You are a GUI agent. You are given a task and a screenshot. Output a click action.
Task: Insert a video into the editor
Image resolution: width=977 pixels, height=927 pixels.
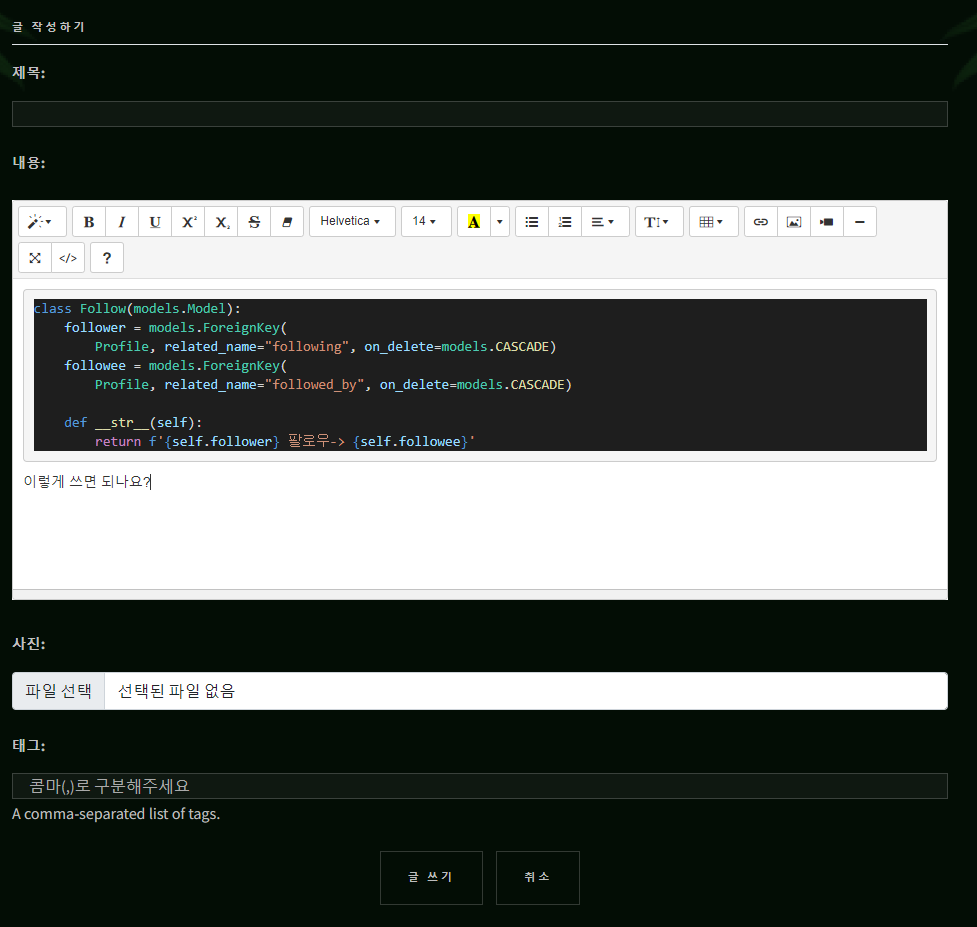[x=827, y=222]
